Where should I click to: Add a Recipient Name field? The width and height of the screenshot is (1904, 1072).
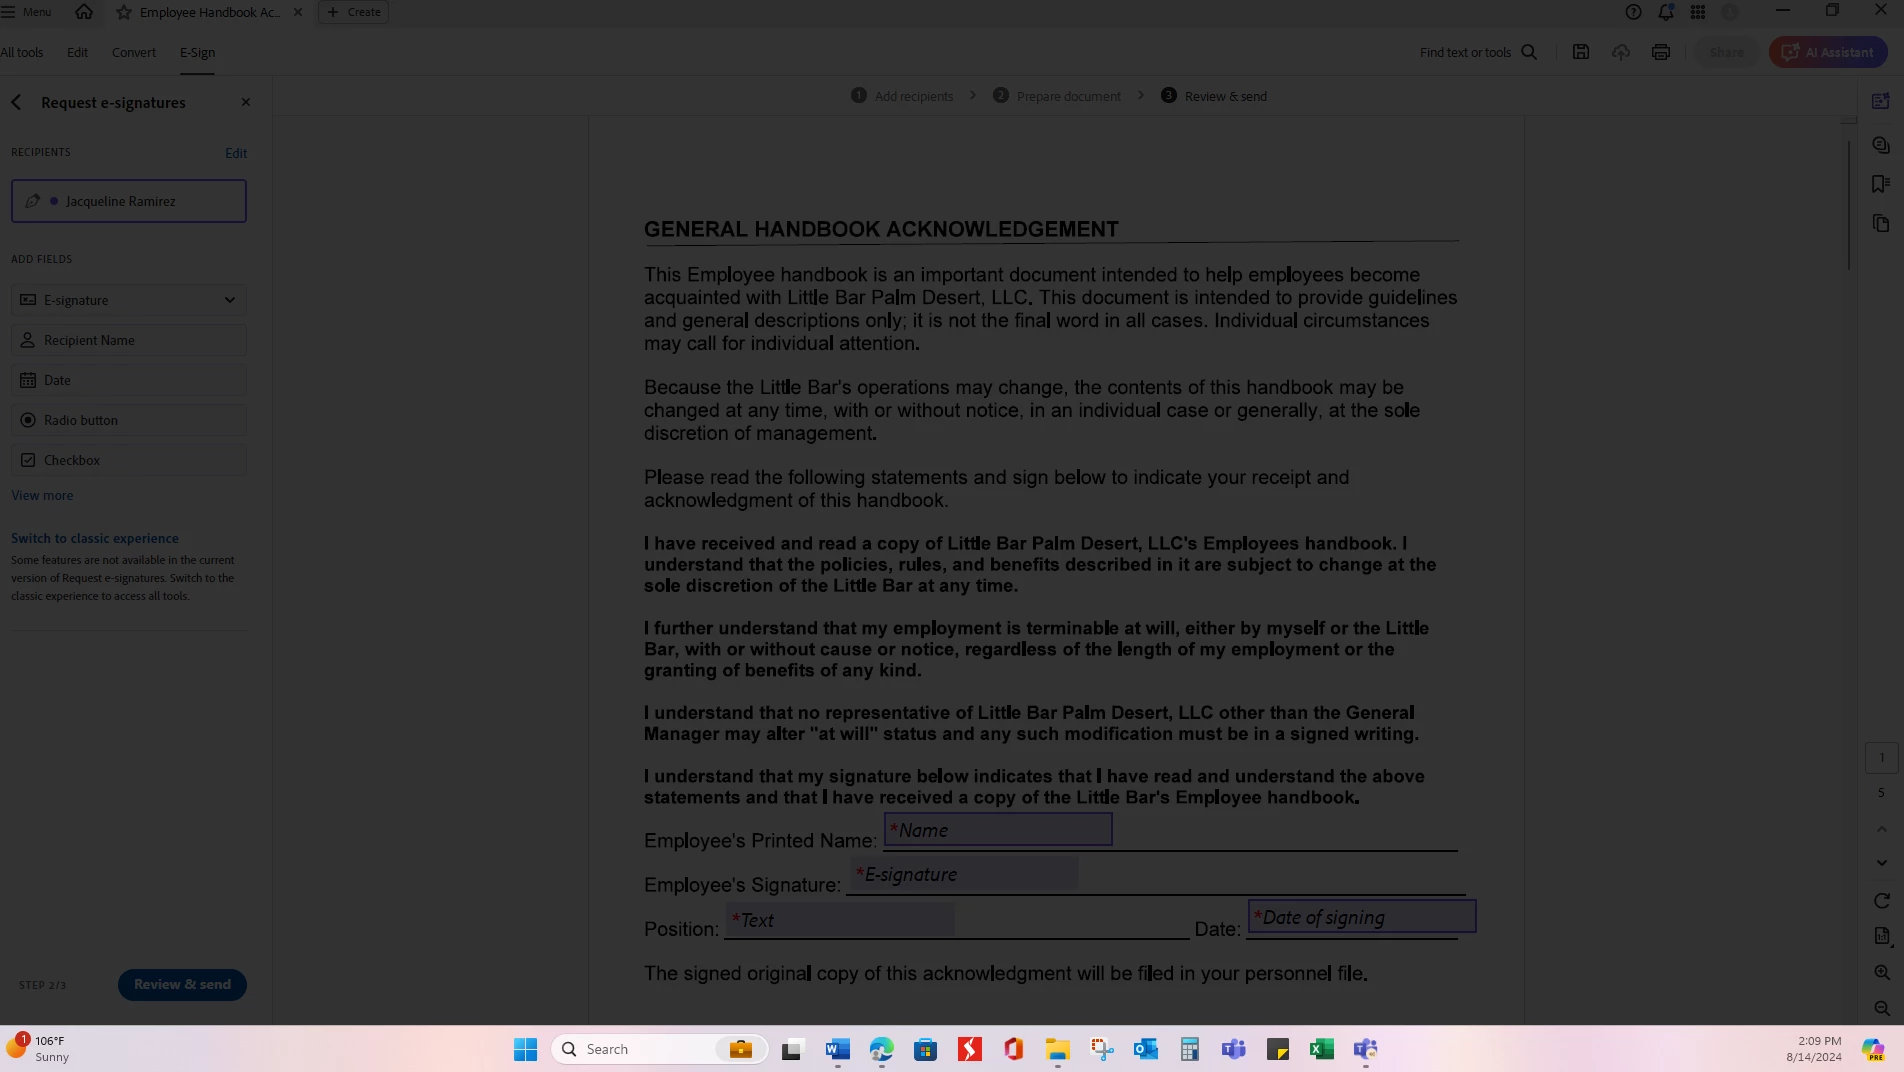point(129,340)
